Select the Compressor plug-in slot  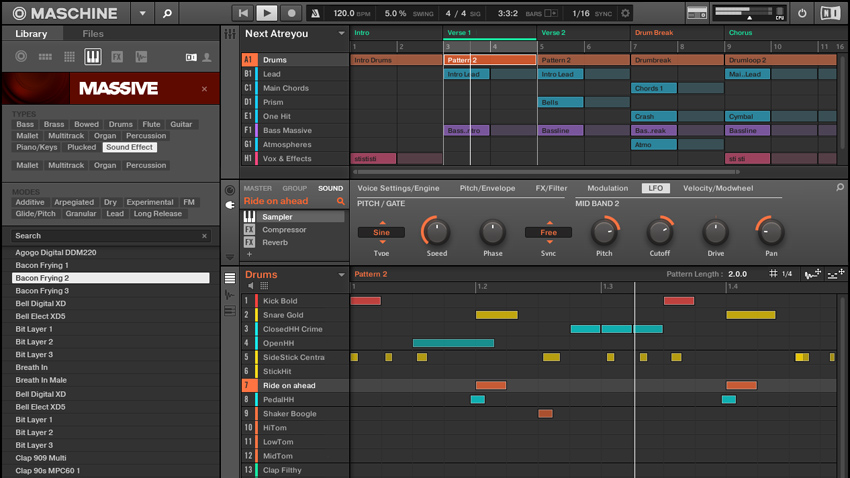[293, 230]
